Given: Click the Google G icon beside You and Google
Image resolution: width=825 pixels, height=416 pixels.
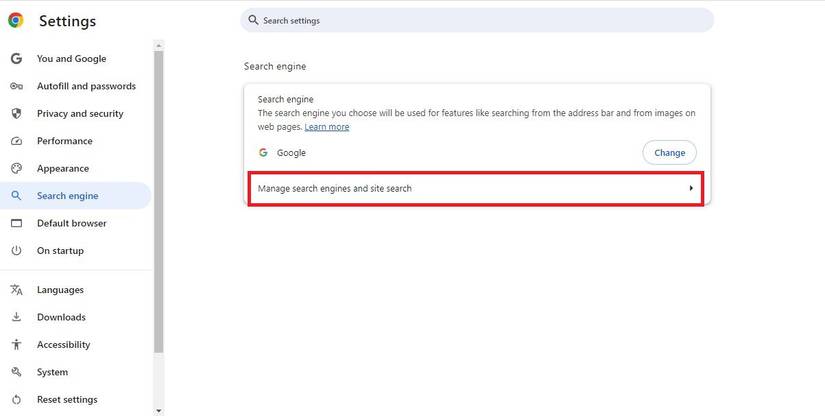Looking at the screenshot, I should 16,59.
